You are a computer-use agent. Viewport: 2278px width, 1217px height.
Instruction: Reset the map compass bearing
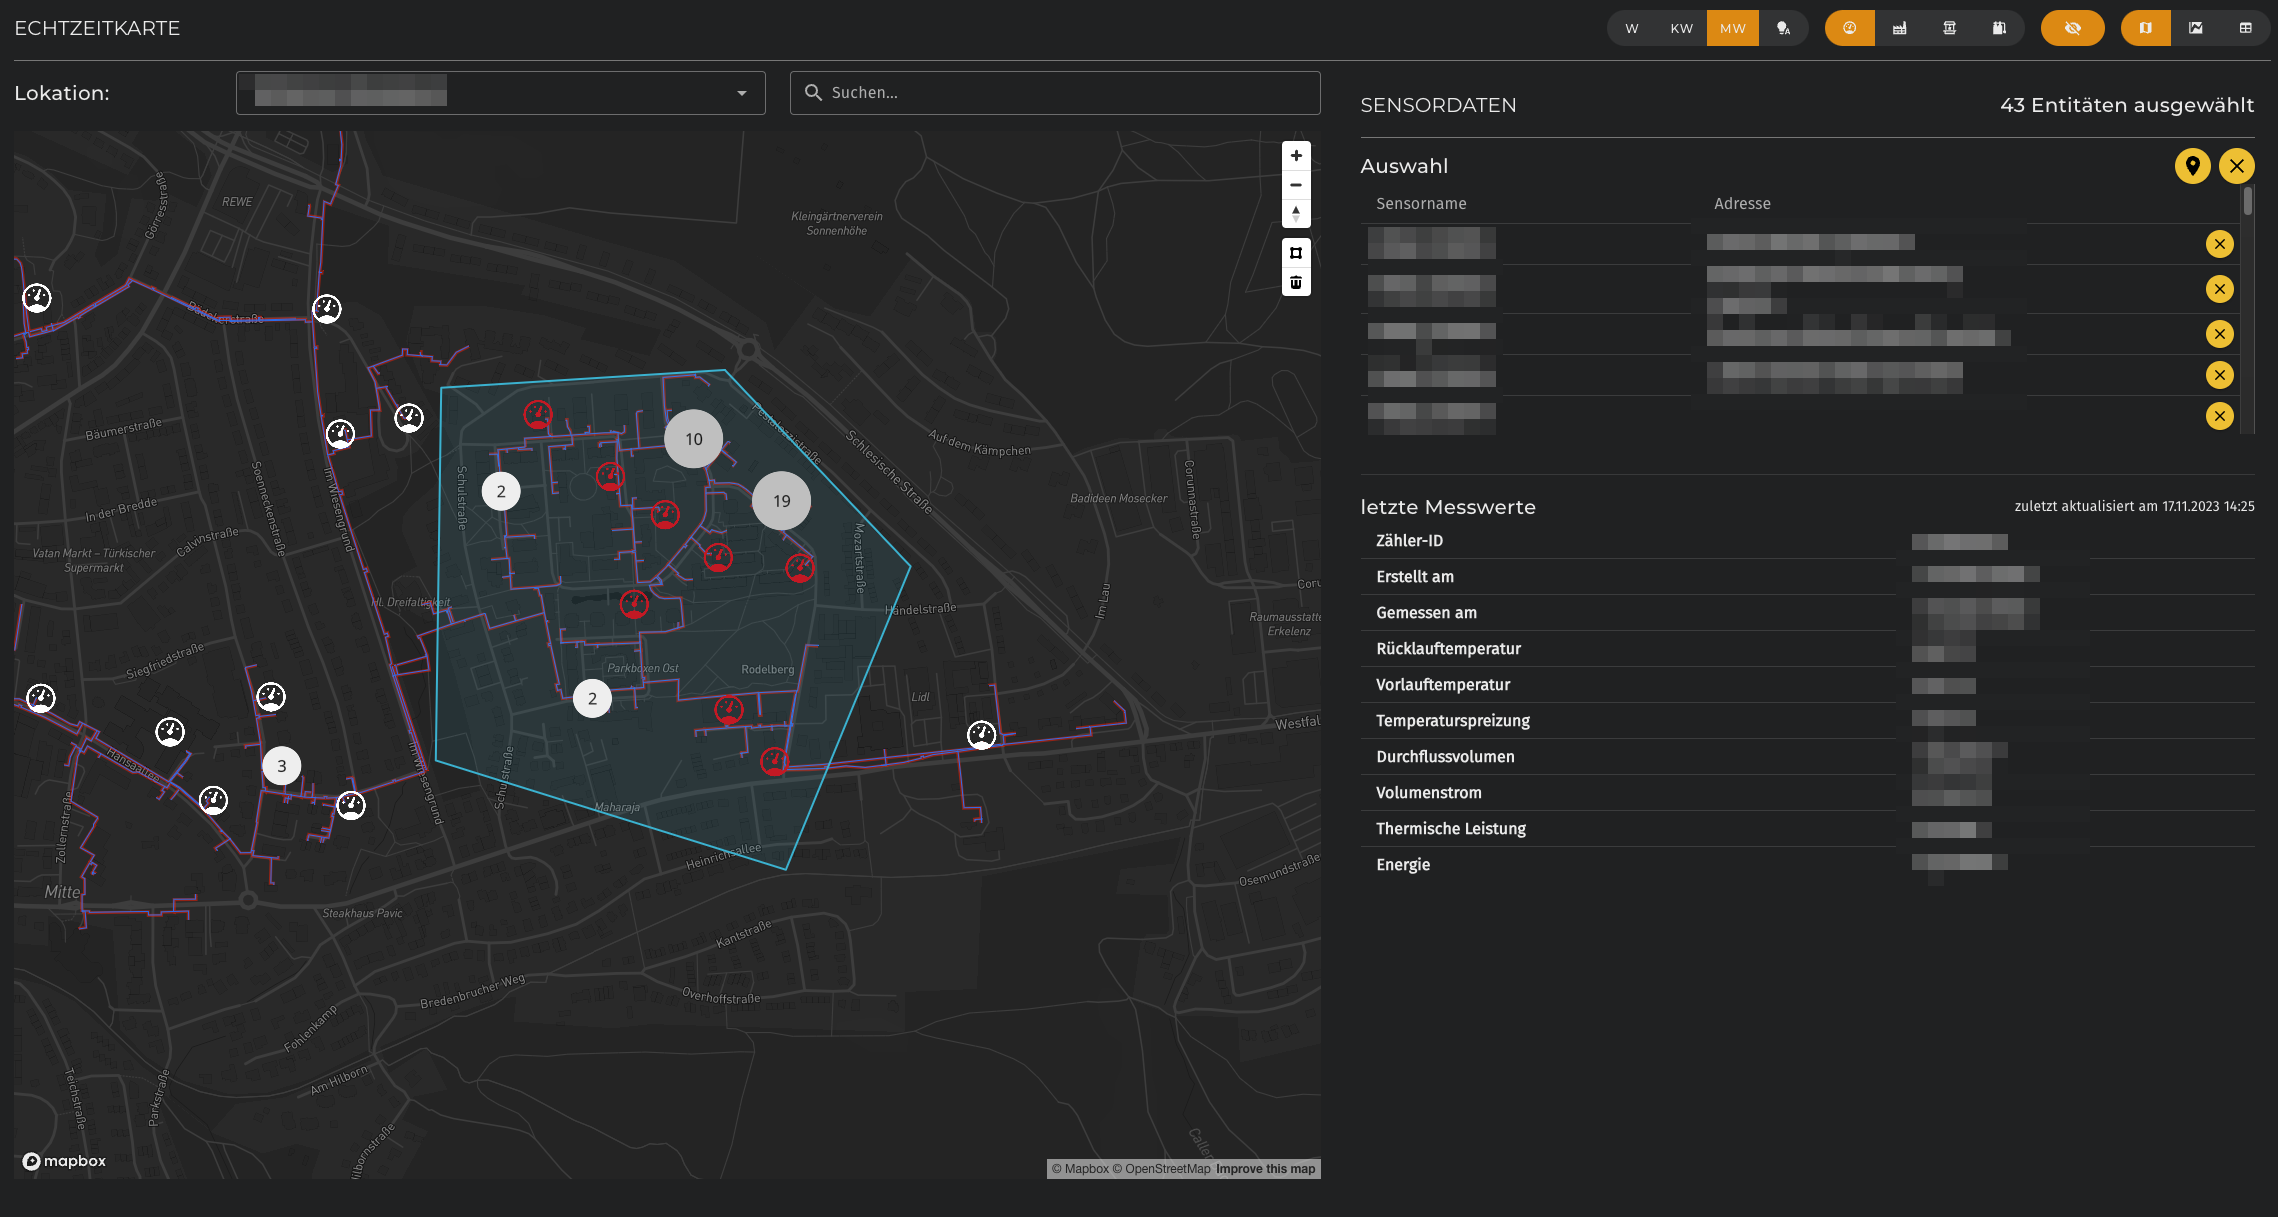point(1296,214)
